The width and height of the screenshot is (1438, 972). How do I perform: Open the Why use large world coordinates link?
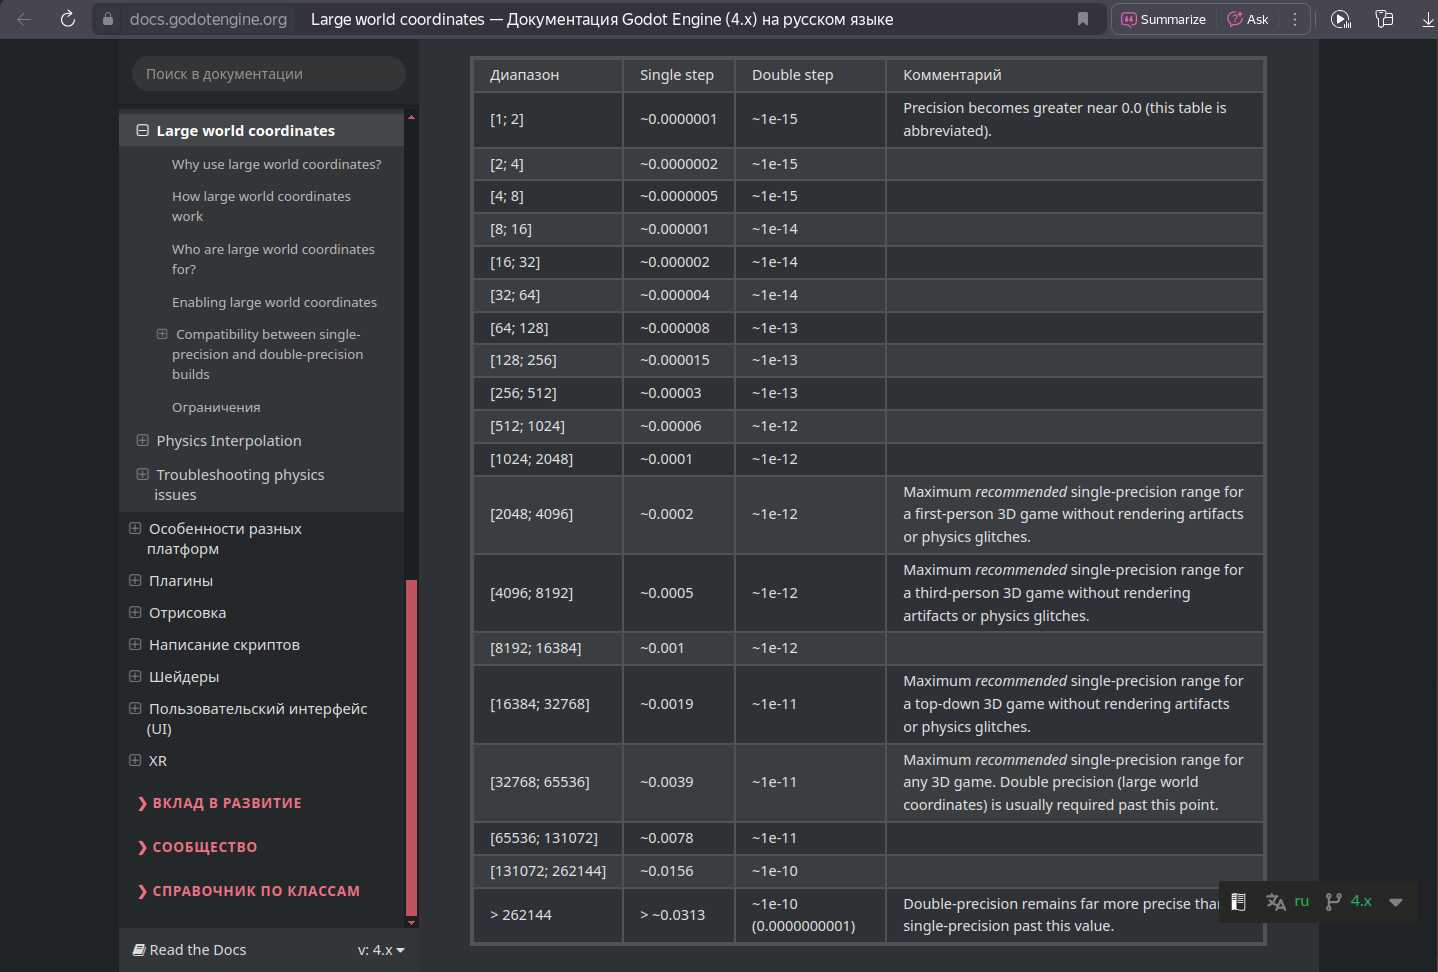tap(276, 164)
